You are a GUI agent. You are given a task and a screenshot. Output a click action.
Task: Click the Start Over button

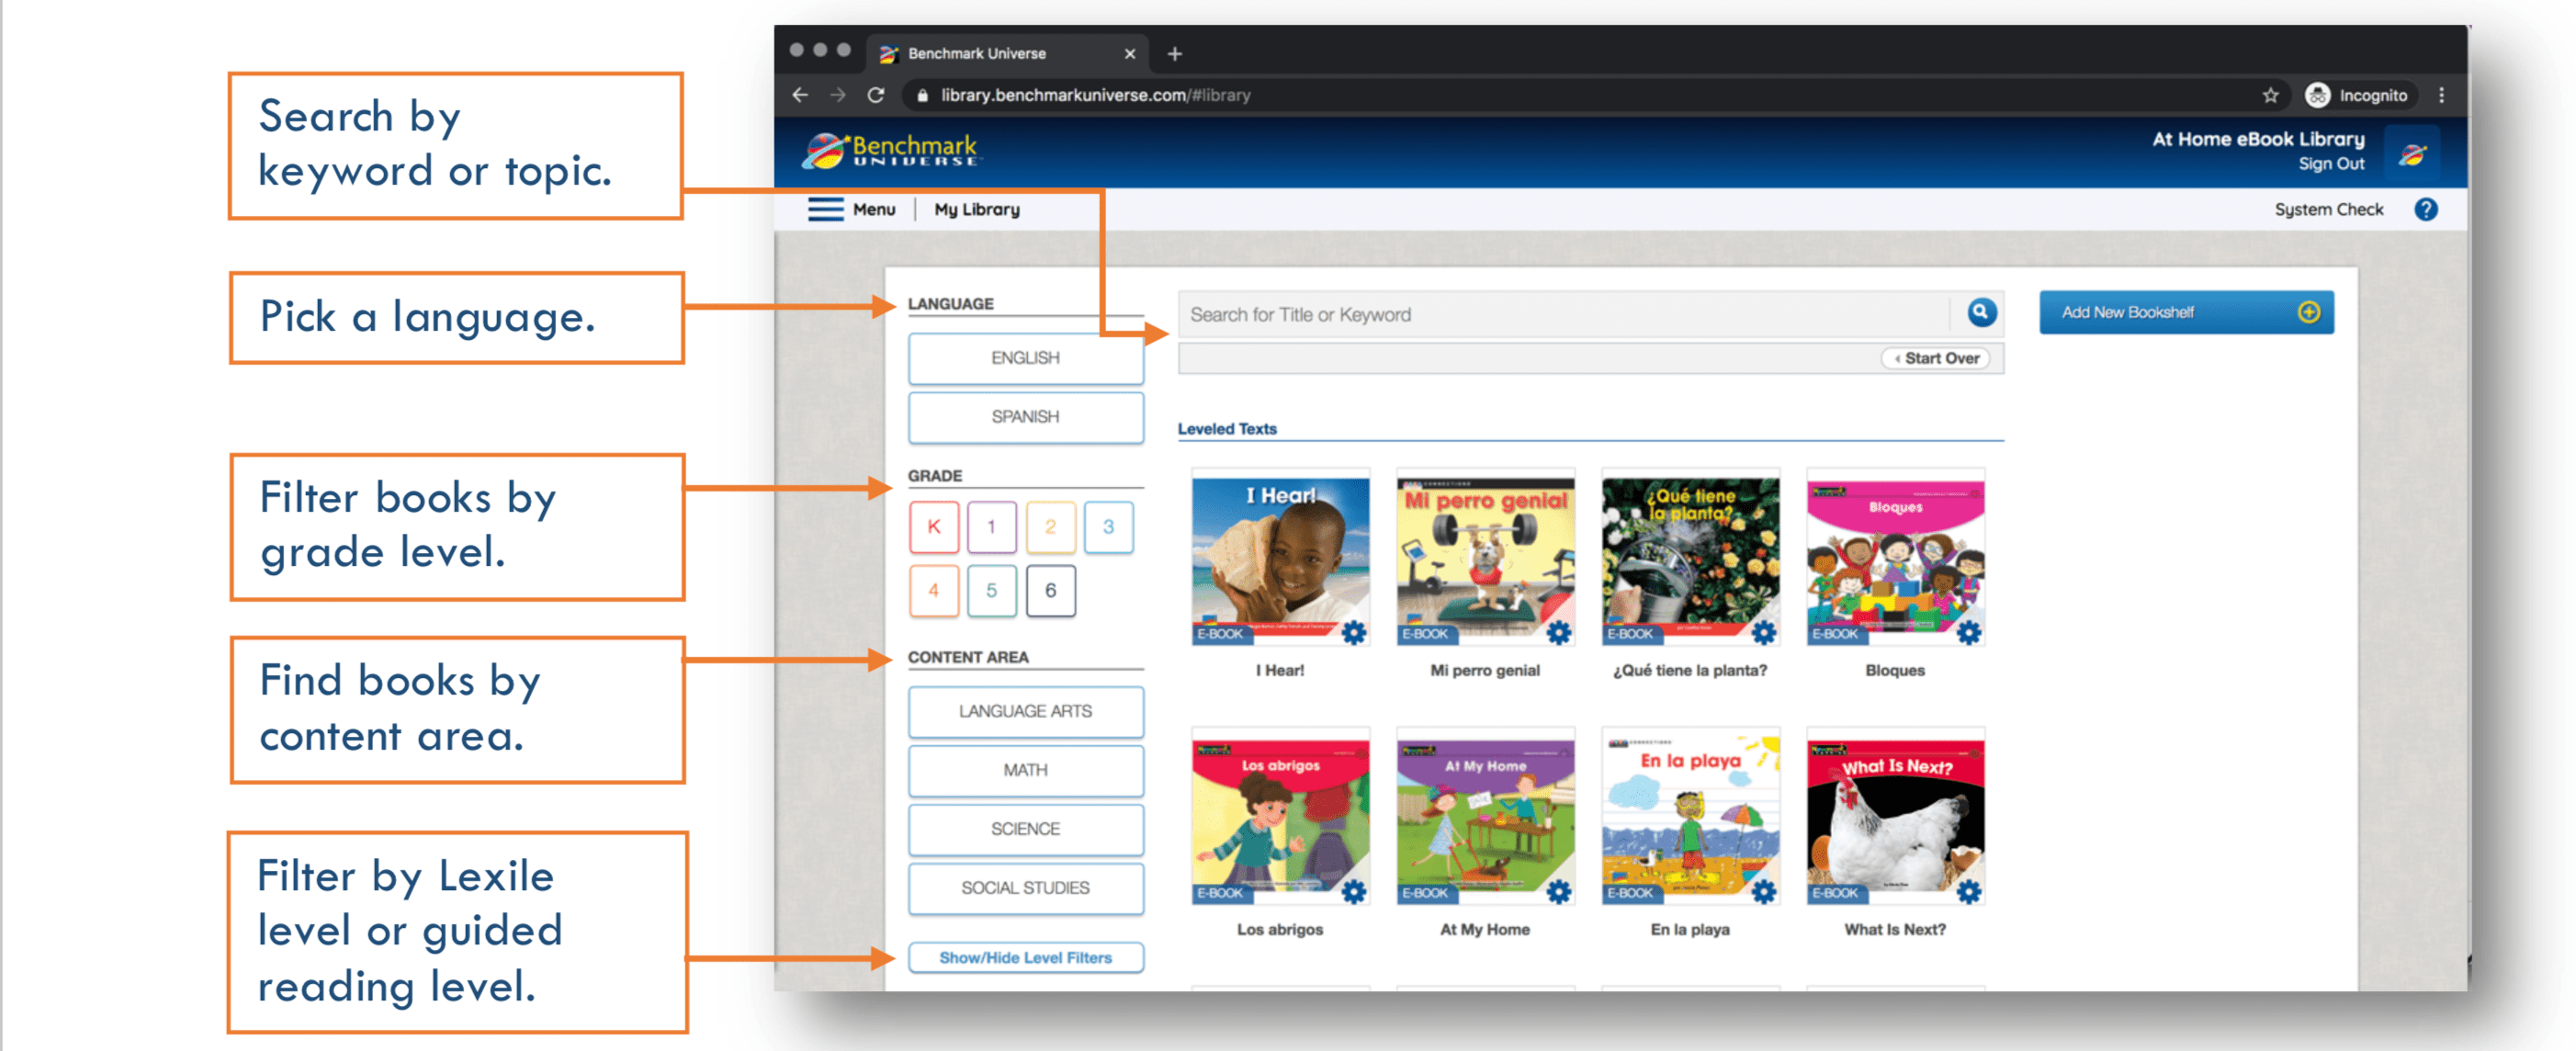pos(1938,358)
